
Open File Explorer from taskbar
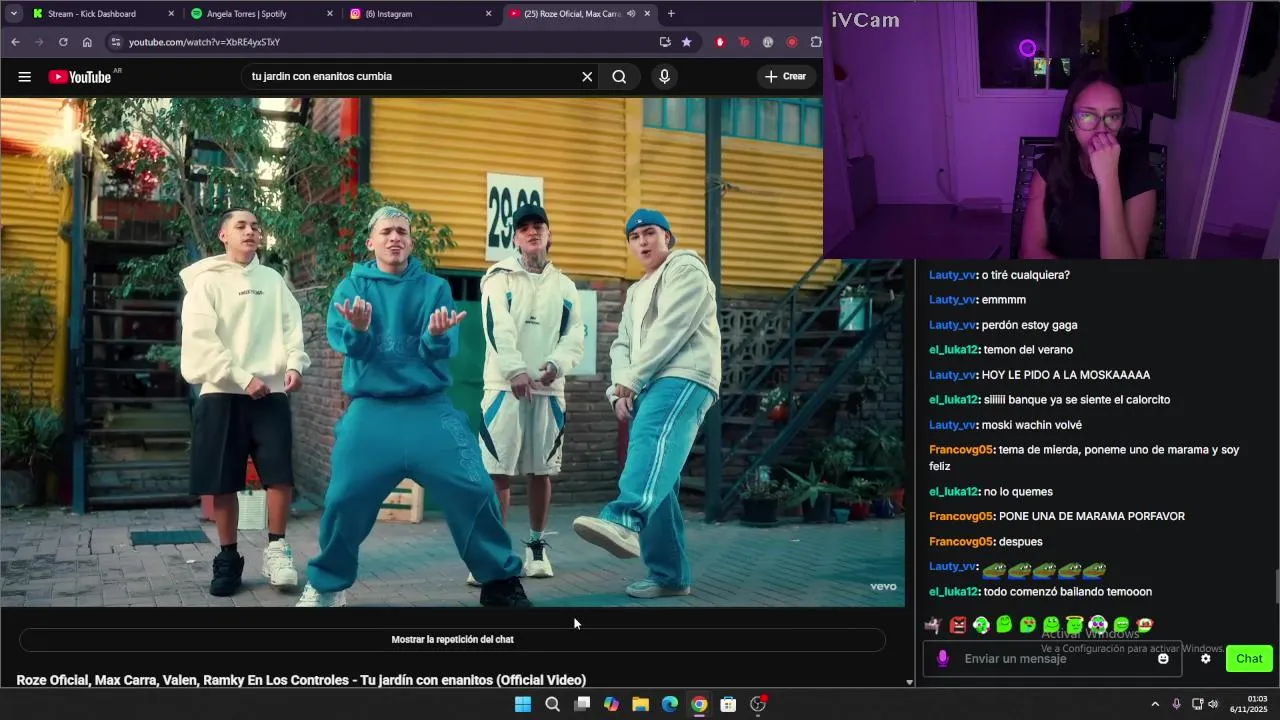tap(640, 704)
